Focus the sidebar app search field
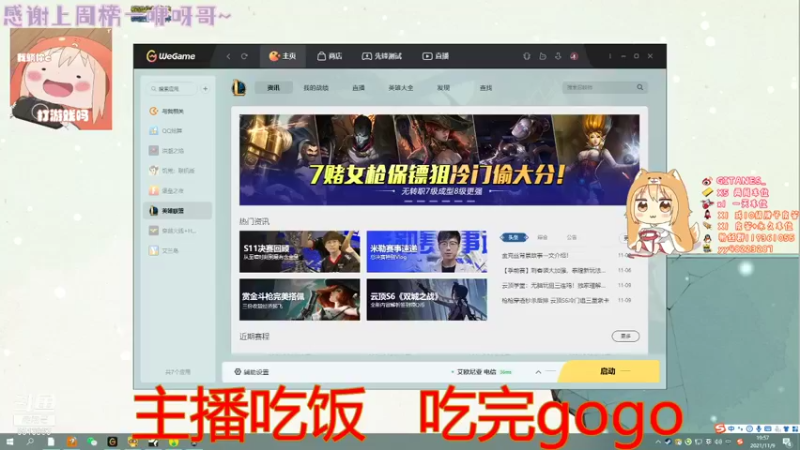800x450 pixels. point(171,89)
